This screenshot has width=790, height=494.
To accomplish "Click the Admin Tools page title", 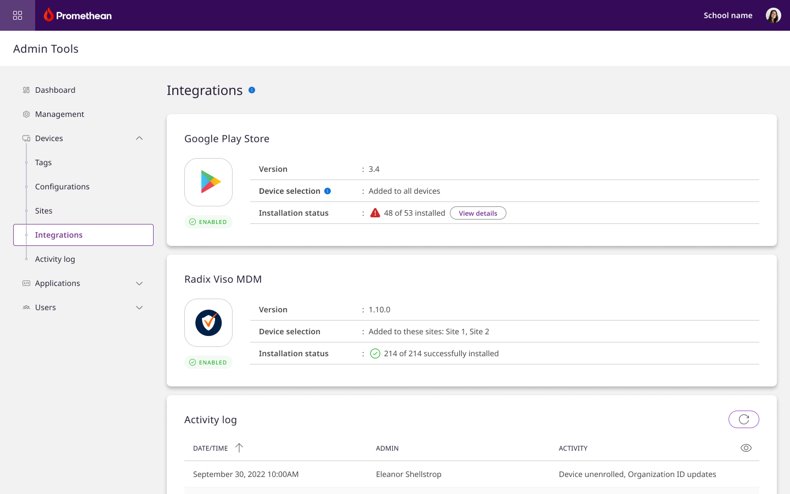I will 46,49.
